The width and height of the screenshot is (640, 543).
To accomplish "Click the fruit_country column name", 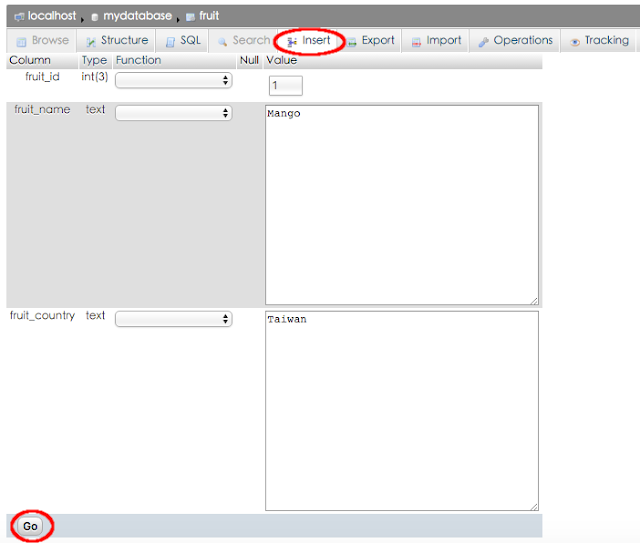I will [x=42, y=316].
